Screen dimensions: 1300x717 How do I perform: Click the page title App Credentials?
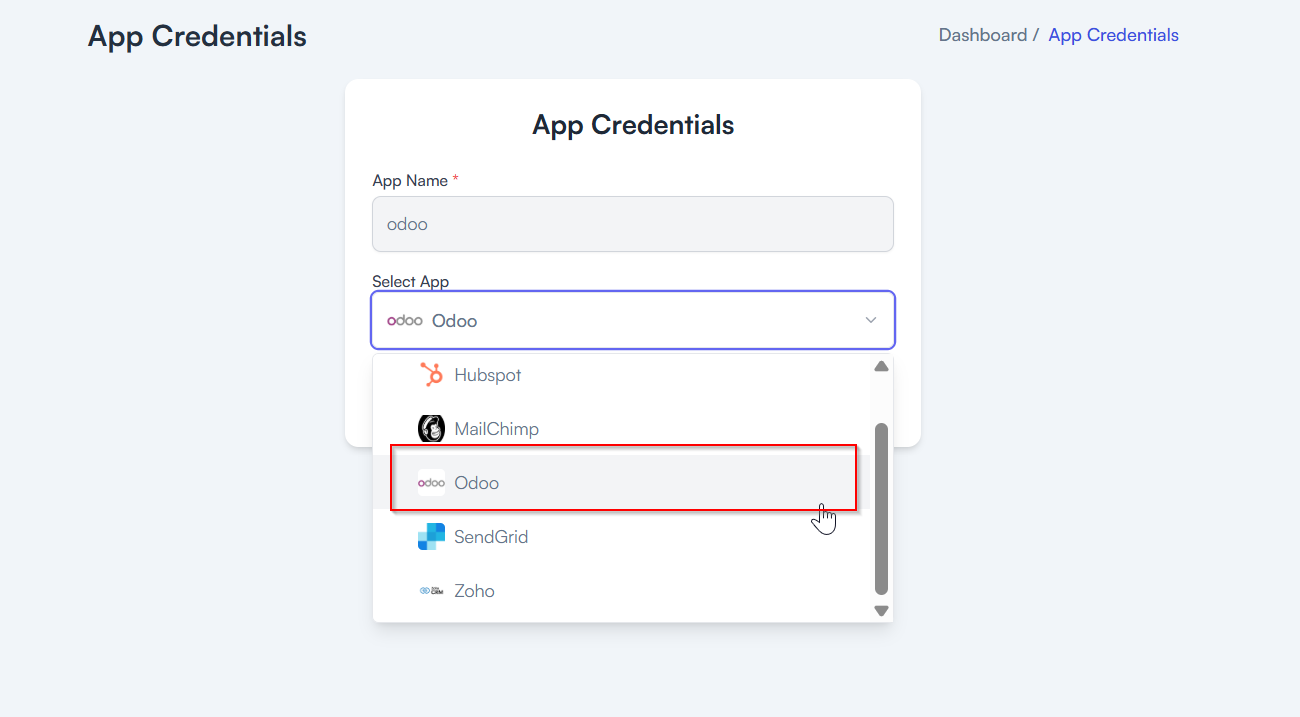[x=197, y=36]
